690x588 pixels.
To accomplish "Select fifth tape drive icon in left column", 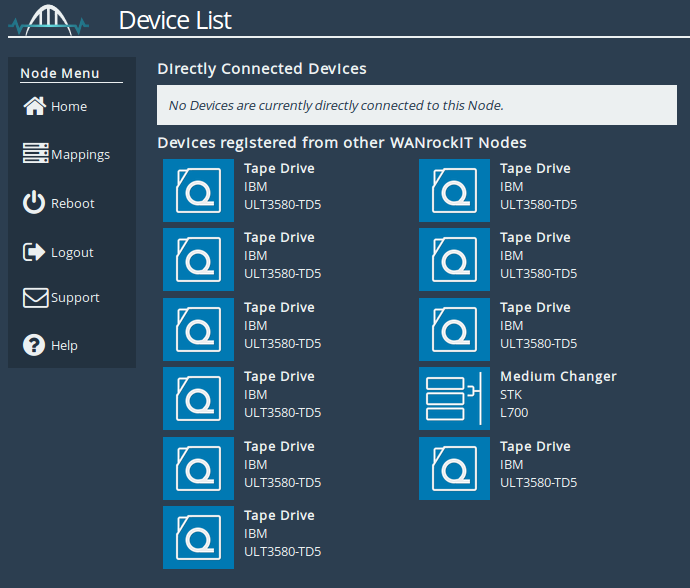I will tap(198, 468).
